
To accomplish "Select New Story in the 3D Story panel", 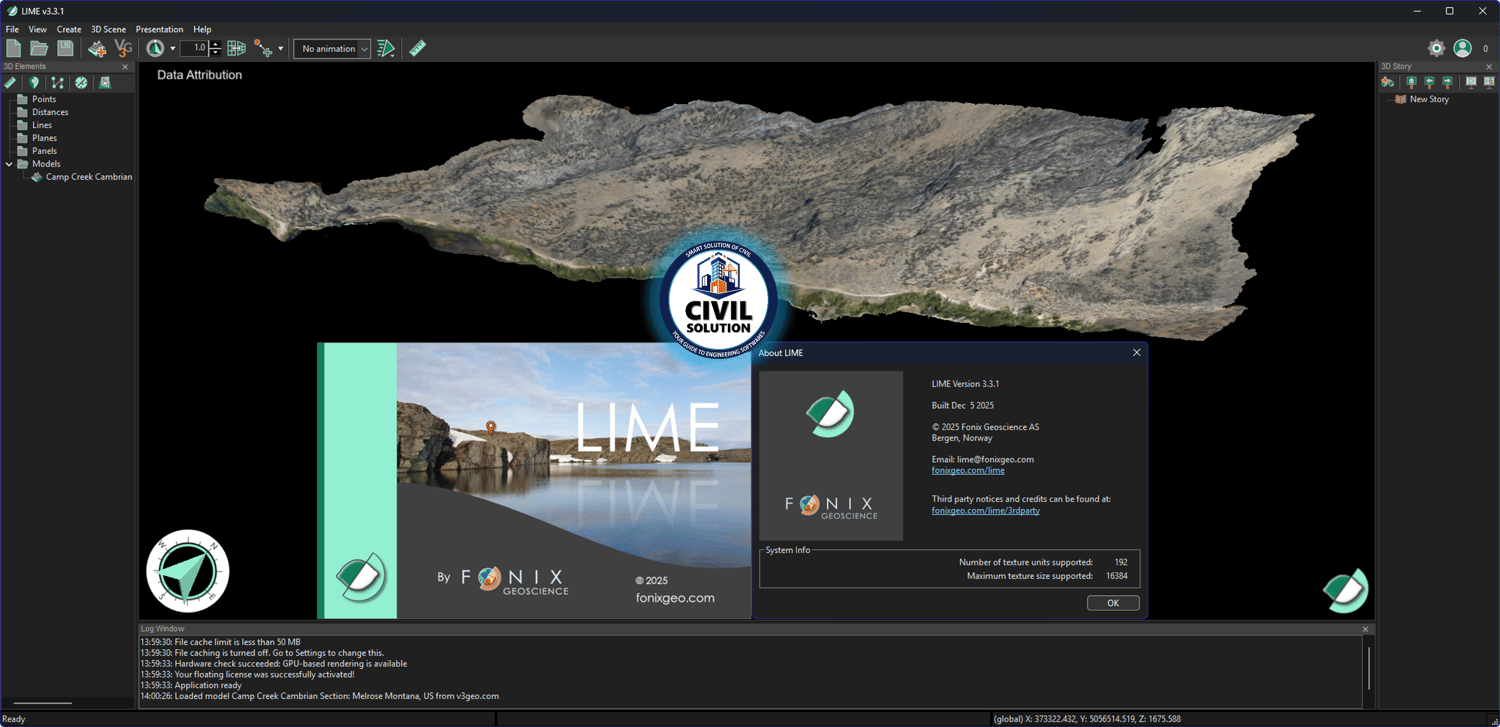I will click(1429, 99).
